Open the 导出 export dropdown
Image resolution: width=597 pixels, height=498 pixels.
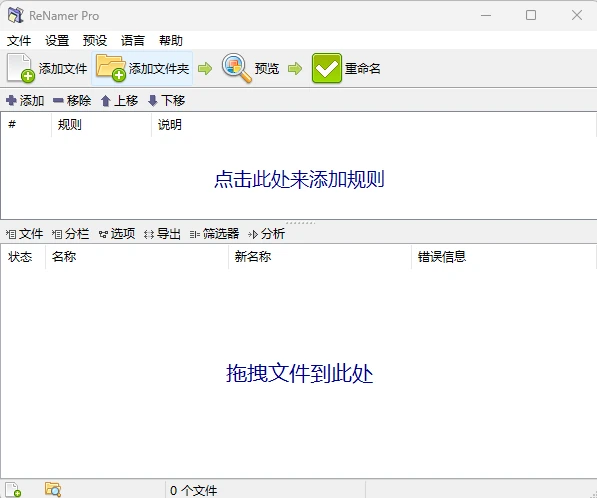click(x=163, y=234)
